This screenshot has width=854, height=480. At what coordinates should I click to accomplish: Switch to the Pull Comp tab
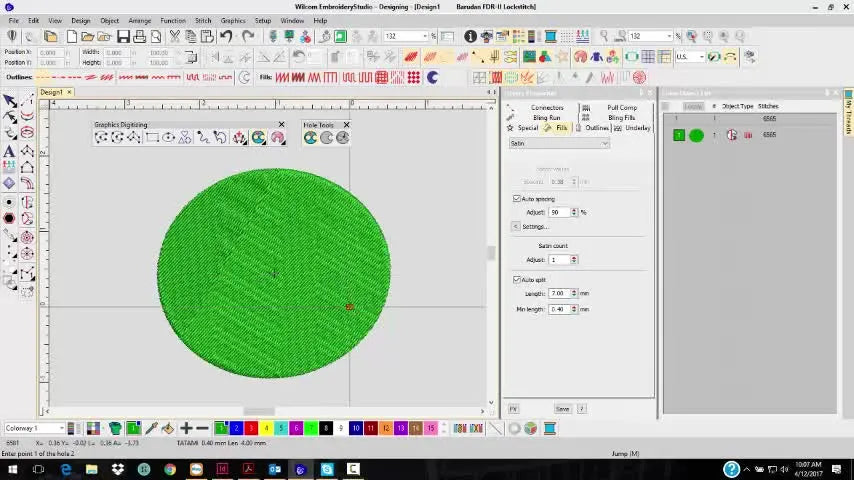[x=616, y=108]
